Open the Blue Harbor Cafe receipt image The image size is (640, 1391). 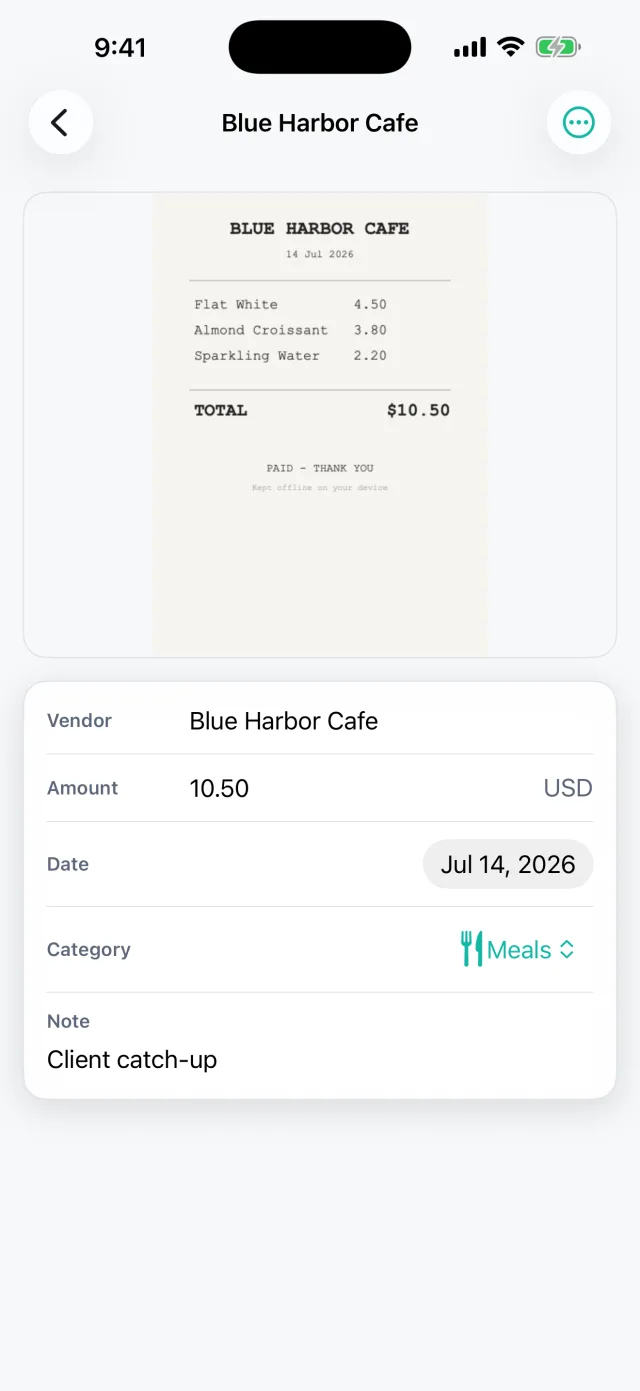click(x=320, y=425)
